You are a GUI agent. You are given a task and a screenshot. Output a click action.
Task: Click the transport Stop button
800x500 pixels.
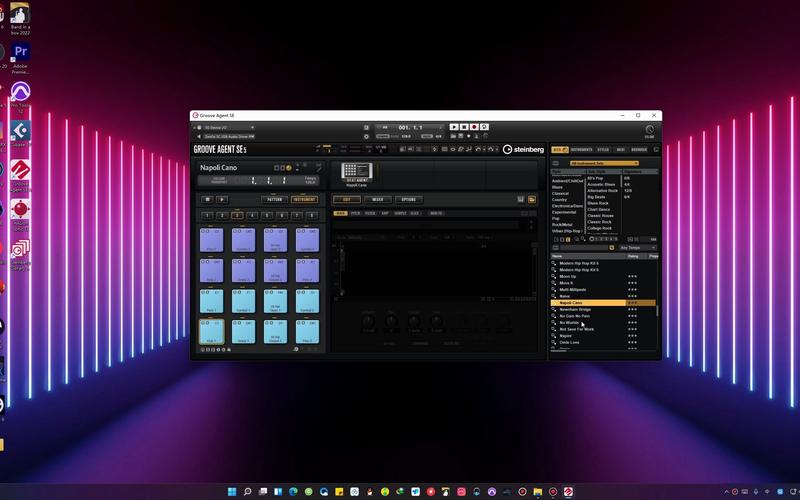[x=464, y=127]
